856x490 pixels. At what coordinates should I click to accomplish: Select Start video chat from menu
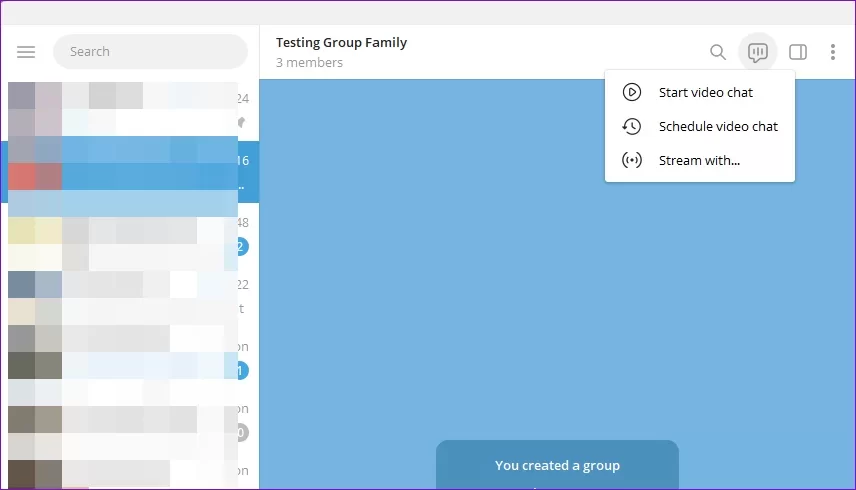click(705, 92)
